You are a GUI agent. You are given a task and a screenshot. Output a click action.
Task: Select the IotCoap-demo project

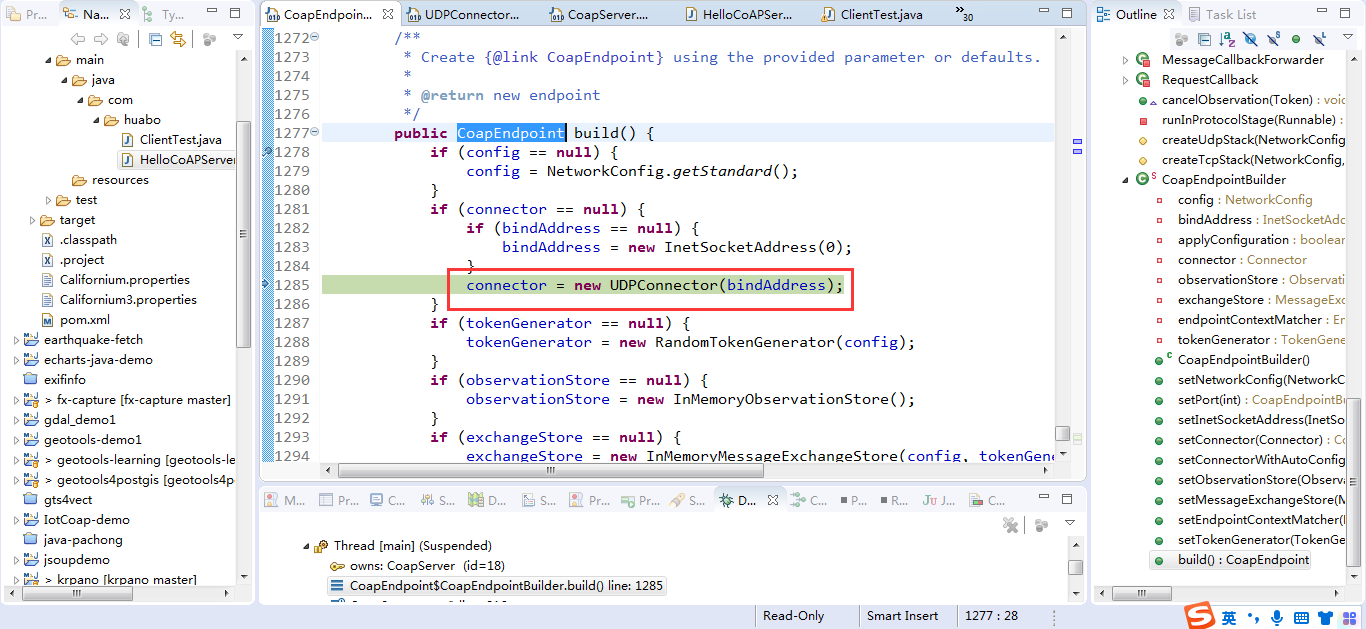click(x=77, y=520)
